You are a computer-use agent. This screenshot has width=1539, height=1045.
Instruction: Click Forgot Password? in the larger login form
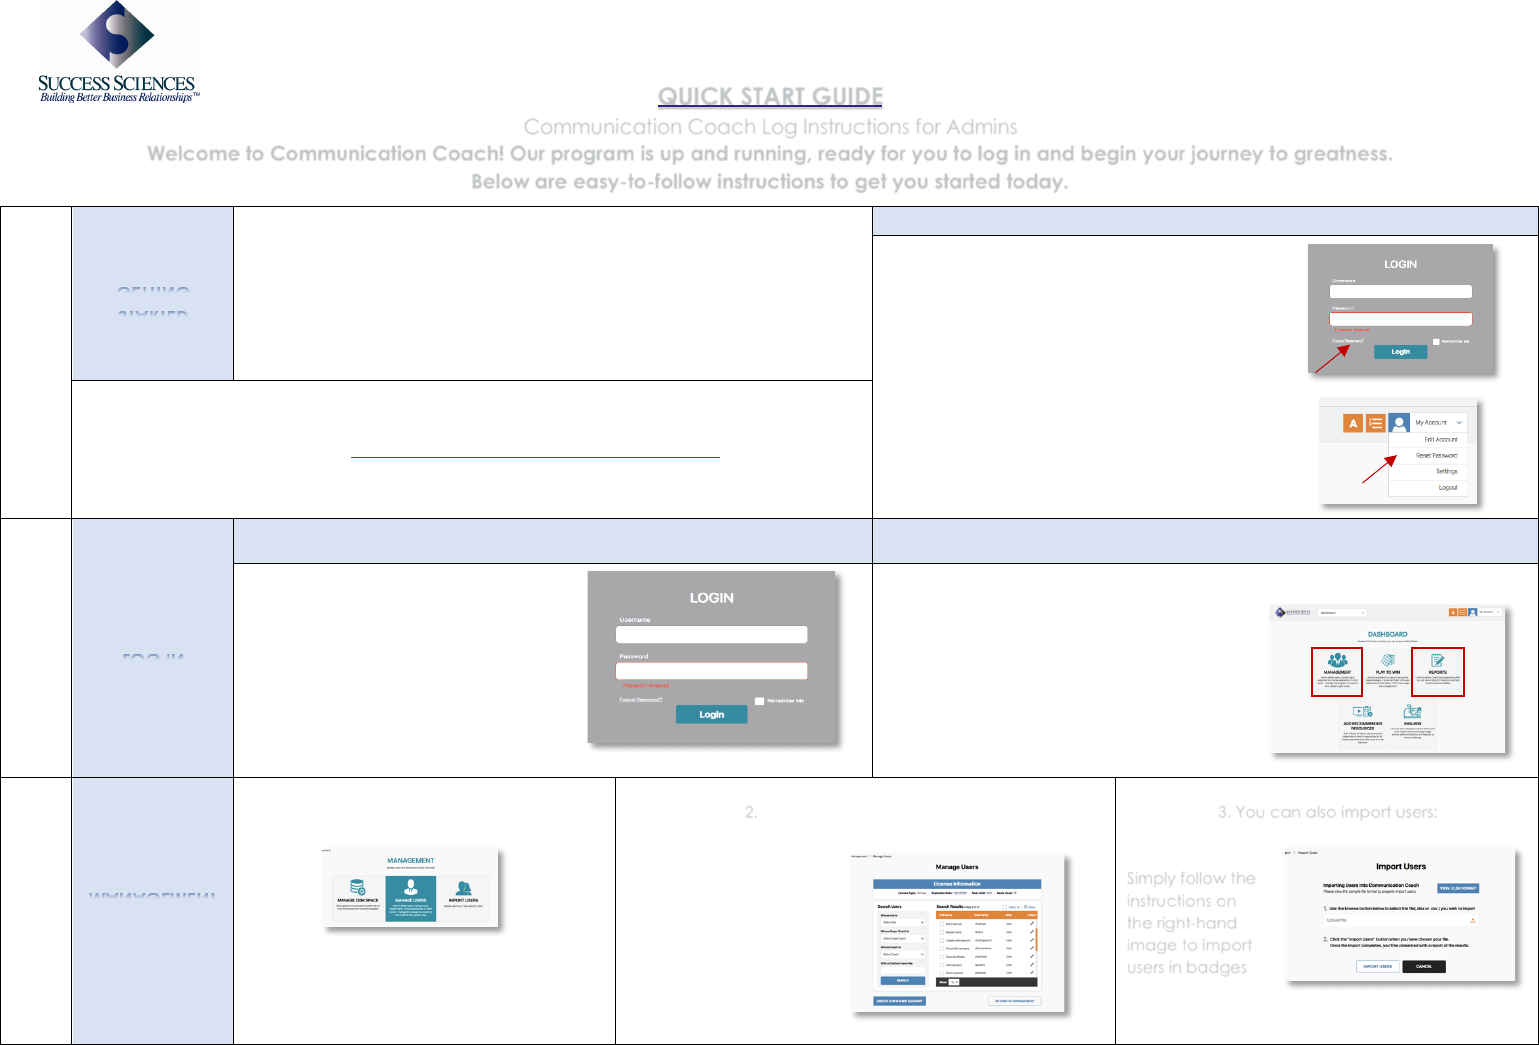tap(641, 699)
